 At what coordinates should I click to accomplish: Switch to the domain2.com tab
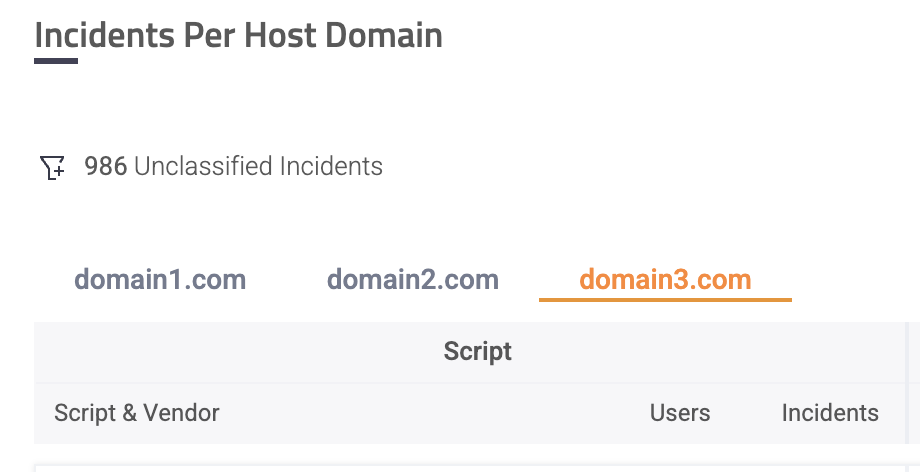(x=413, y=279)
